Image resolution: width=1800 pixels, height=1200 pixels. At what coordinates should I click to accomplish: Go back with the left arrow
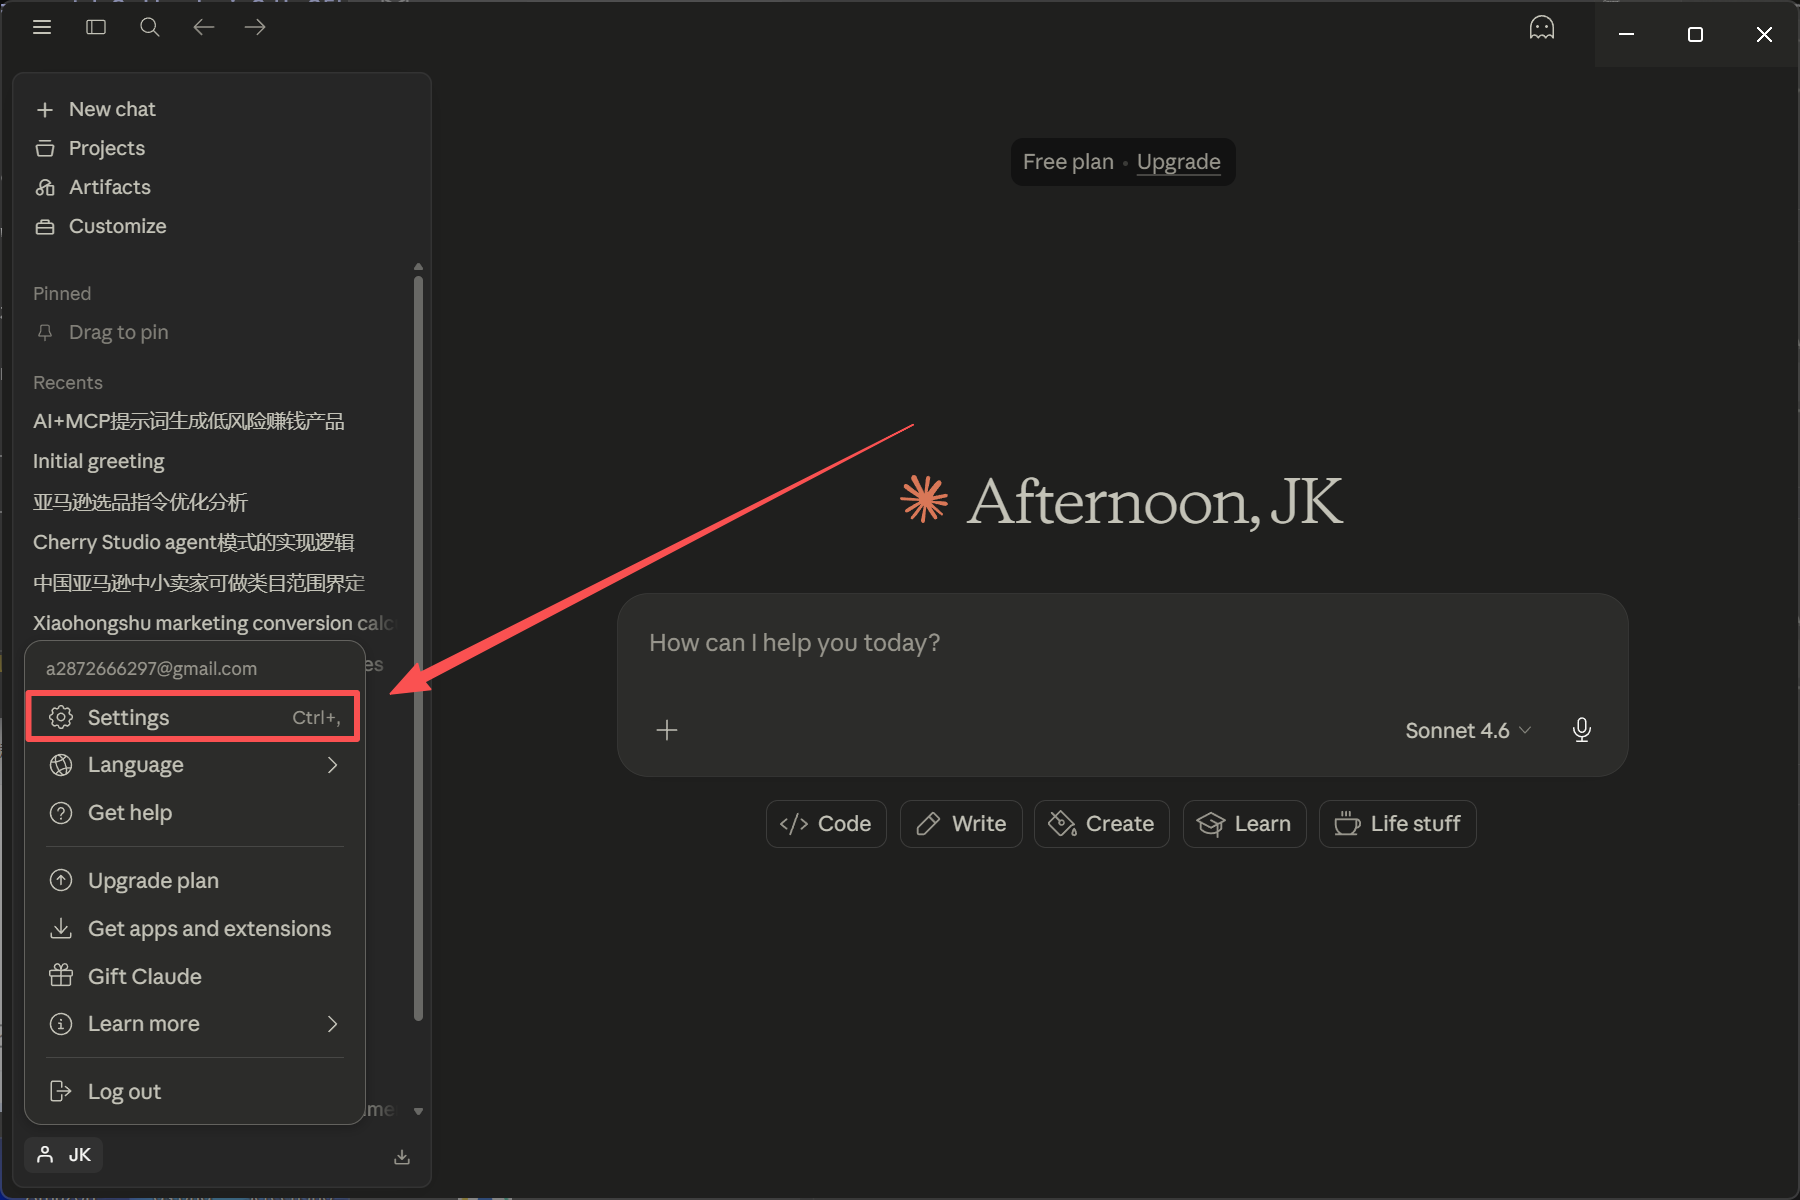point(203,27)
